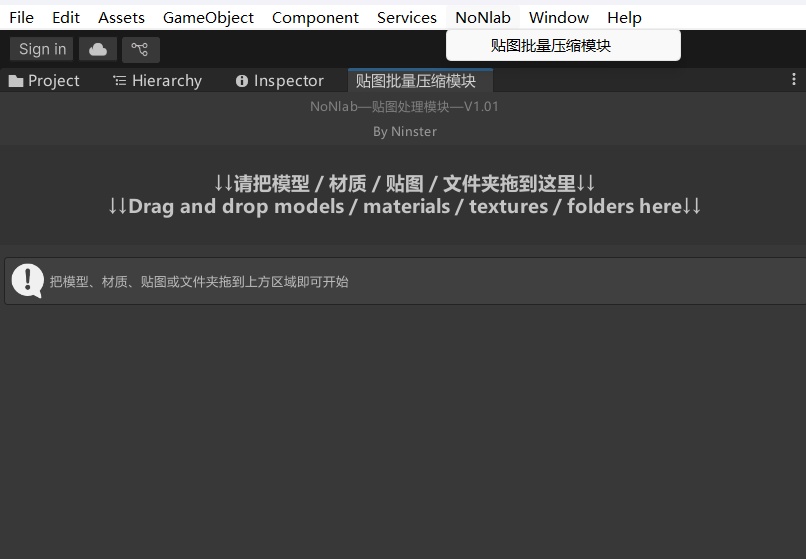This screenshot has height=559, width=806.
Task: Open the cloud services icon
Action: pos(98,49)
